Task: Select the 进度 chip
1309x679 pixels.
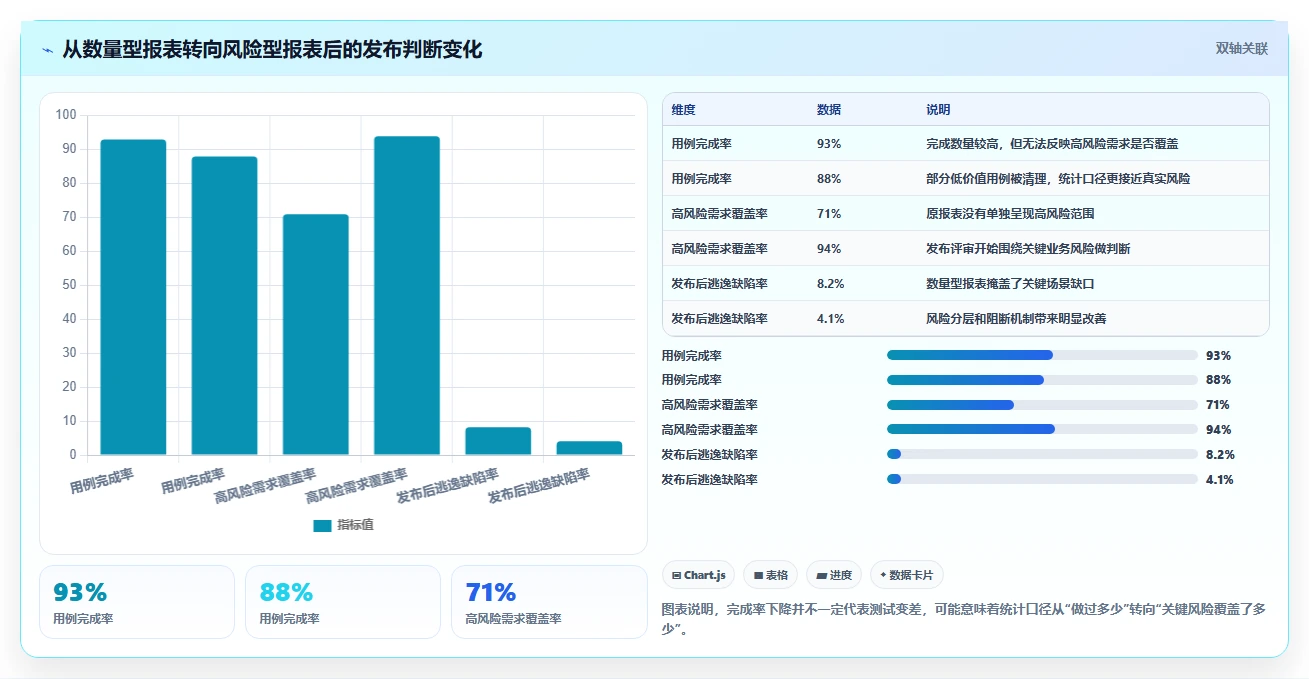Action: pos(834,575)
